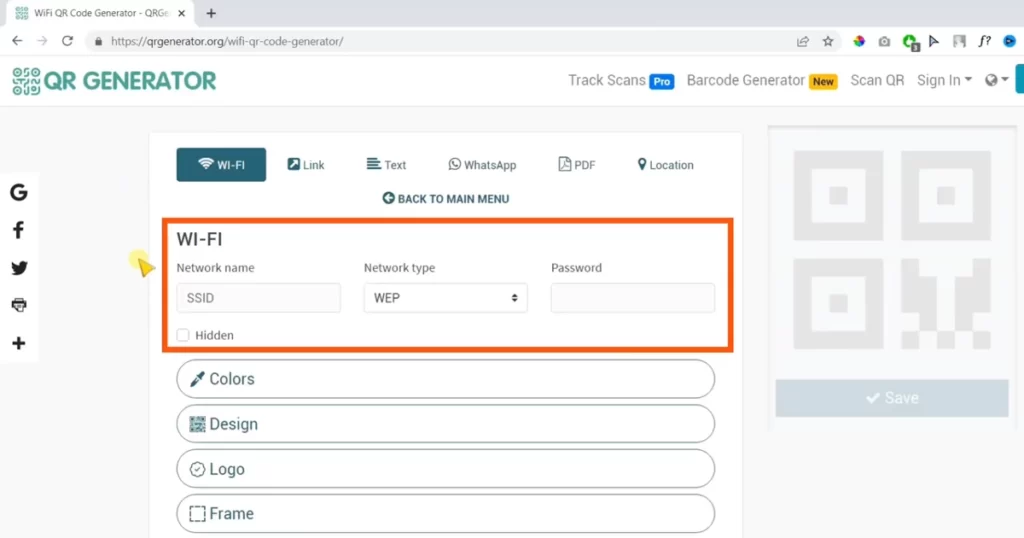The image size is (1024, 538).
Task: Open the Network type WEP dropdown
Action: click(445, 298)
